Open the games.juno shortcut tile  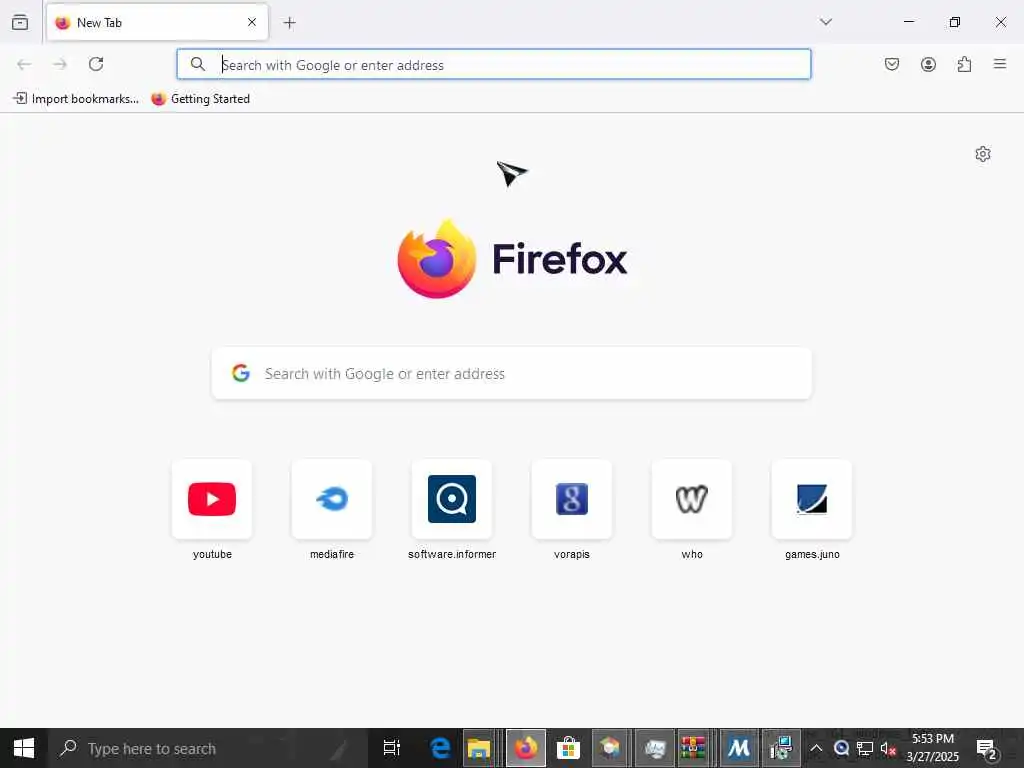tap(812, 499)
